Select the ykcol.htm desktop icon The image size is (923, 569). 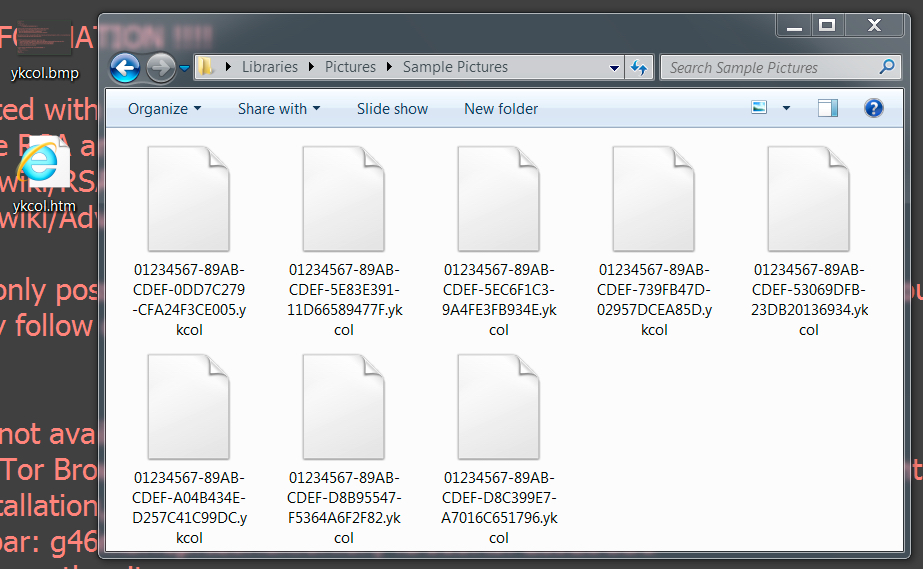44,174
